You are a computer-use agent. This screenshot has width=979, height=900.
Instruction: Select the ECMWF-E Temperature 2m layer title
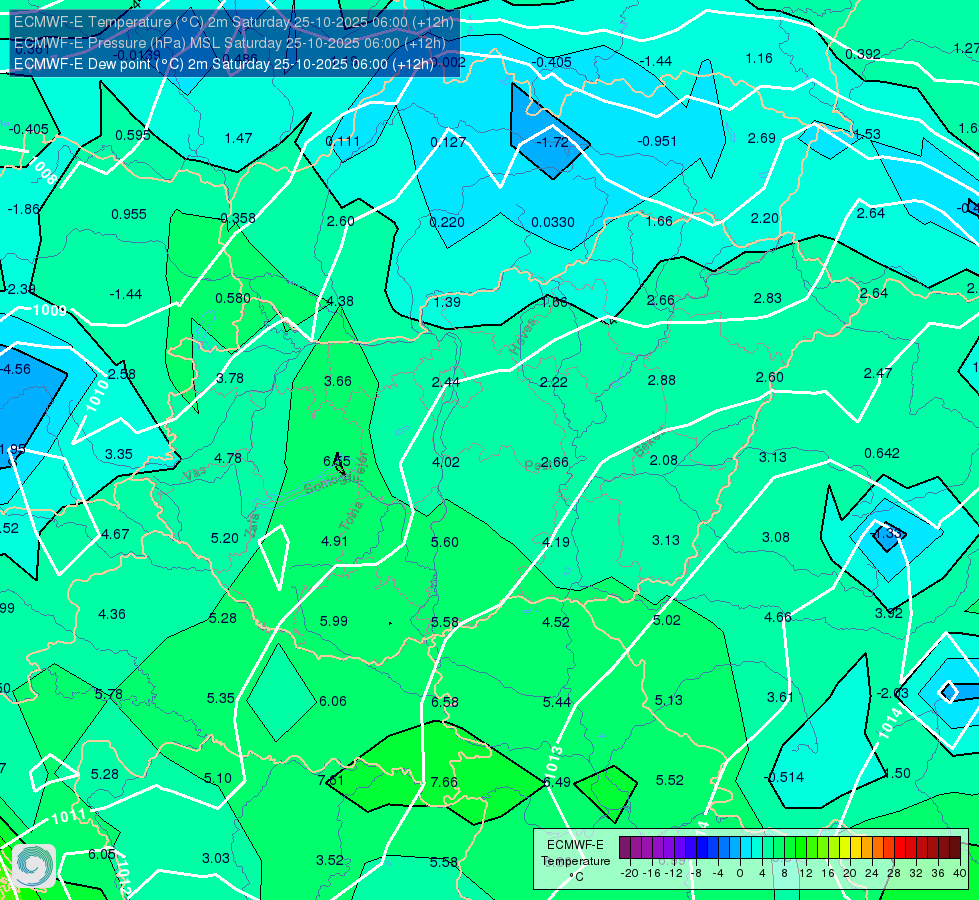click(234, 22)
